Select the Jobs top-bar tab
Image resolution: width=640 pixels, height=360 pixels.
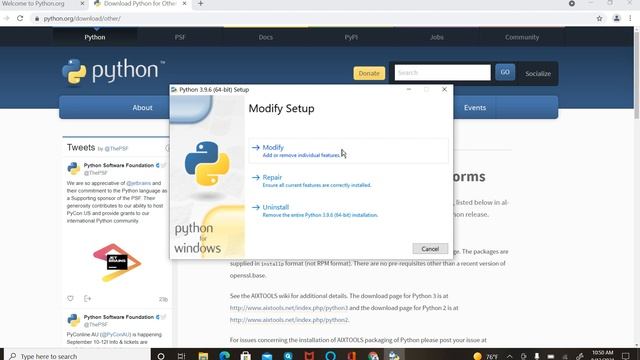point(436,37)
